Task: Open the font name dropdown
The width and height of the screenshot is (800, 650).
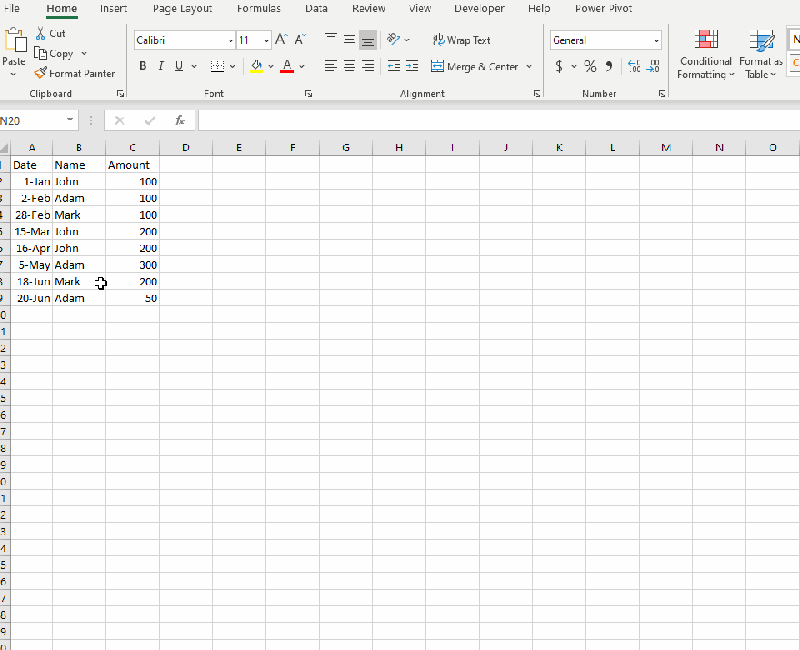Action: (229, 40)
